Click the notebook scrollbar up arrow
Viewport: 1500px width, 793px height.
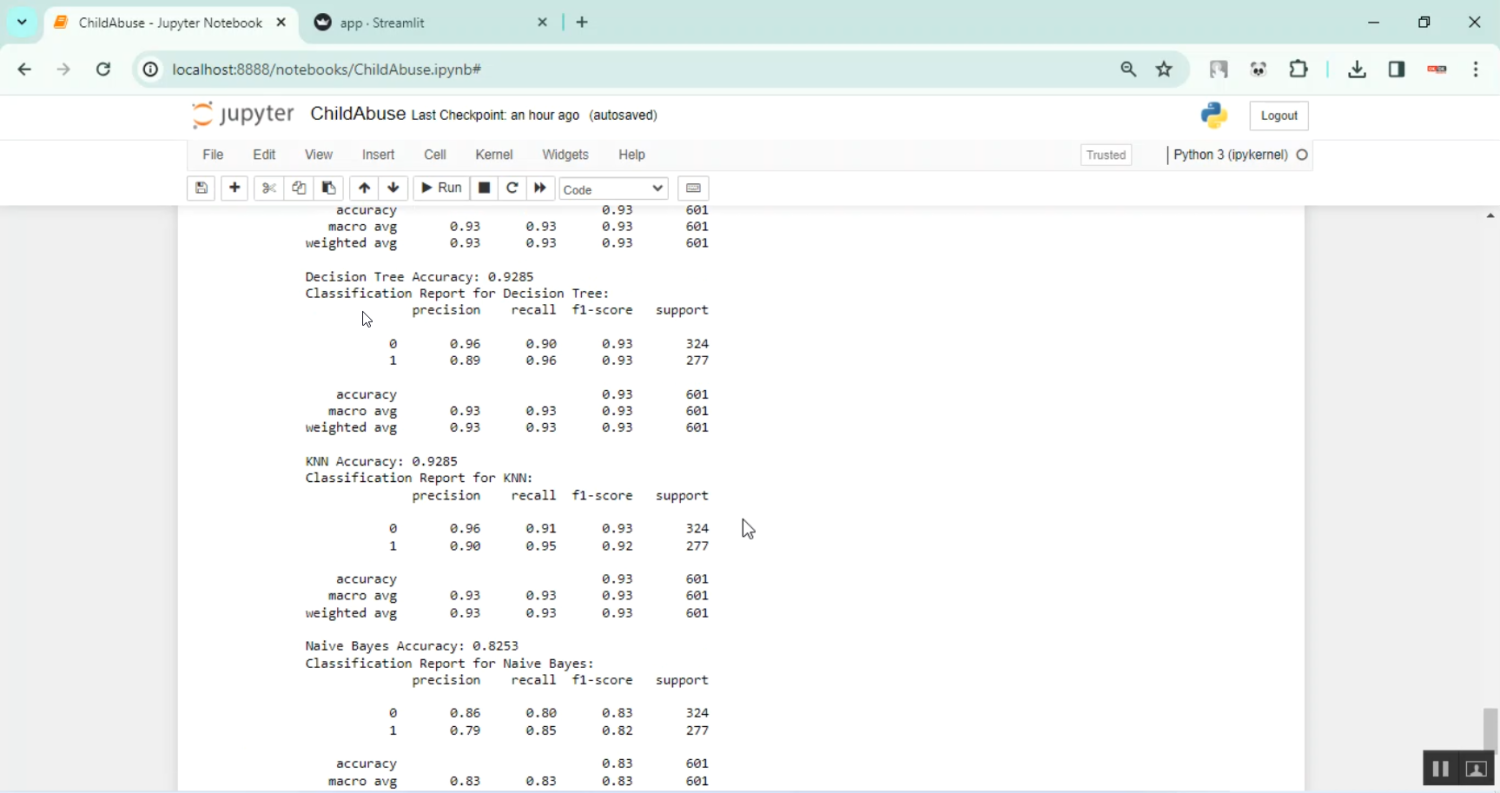click(x=1490, y=214)
